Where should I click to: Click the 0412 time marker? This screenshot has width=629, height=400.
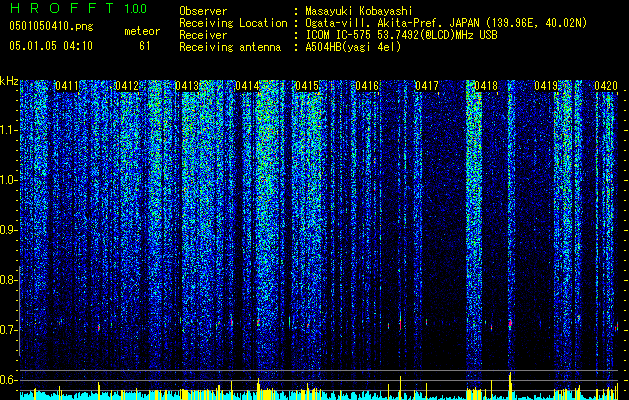point(127,86)
